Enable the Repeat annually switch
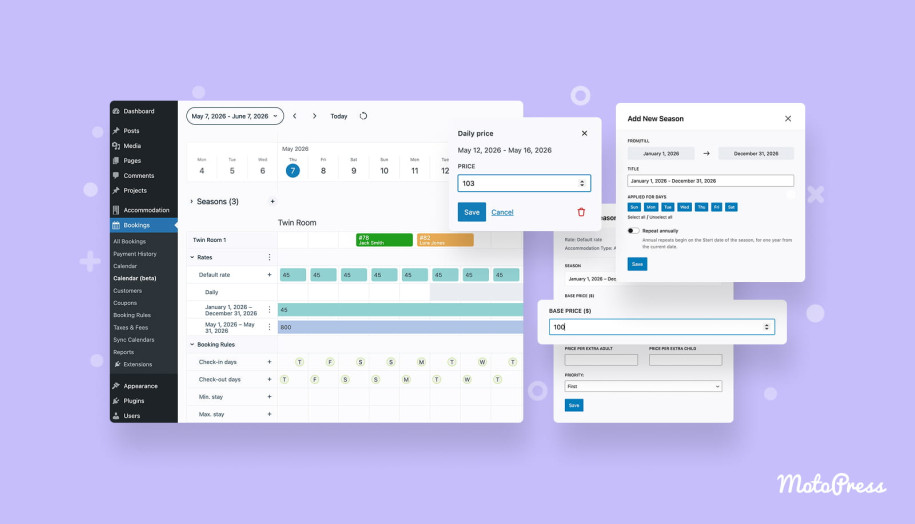This screenshot has height=524, width=915. [x=633, y=230]
